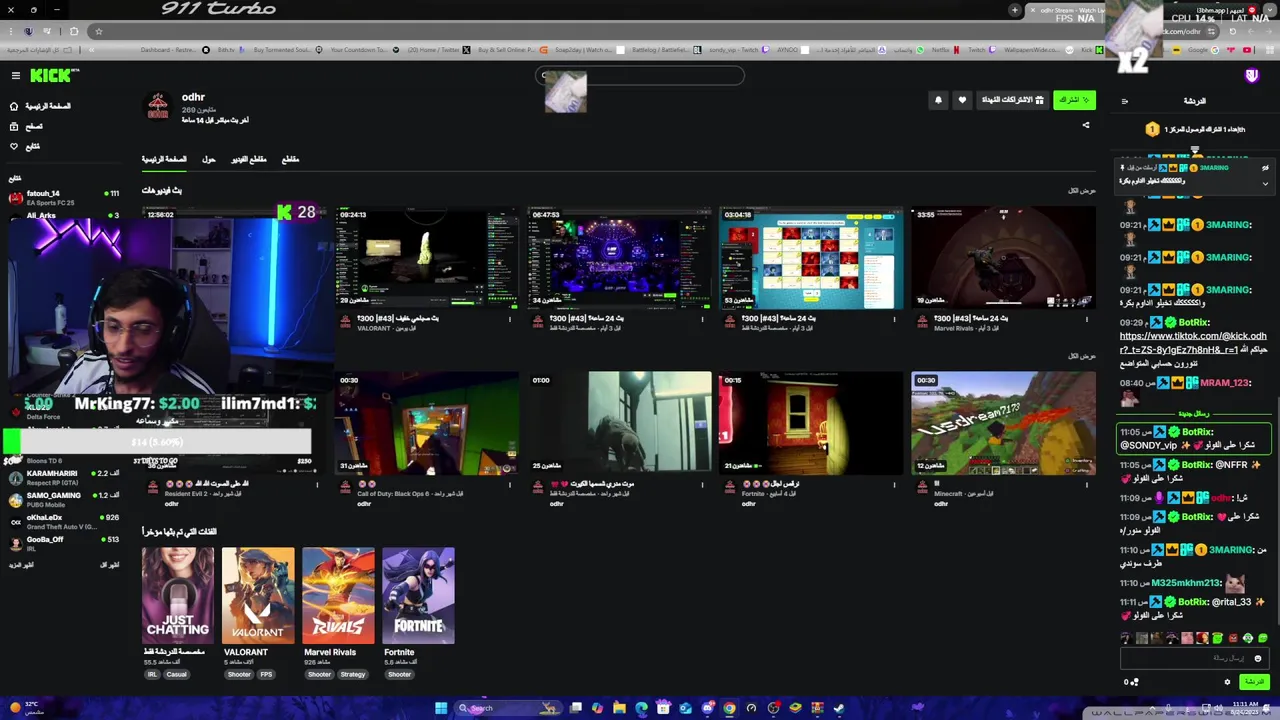The height and width of the screenshot is (720, 1280).
Task: Open the Fortnite category card
Action: [418, 595]
